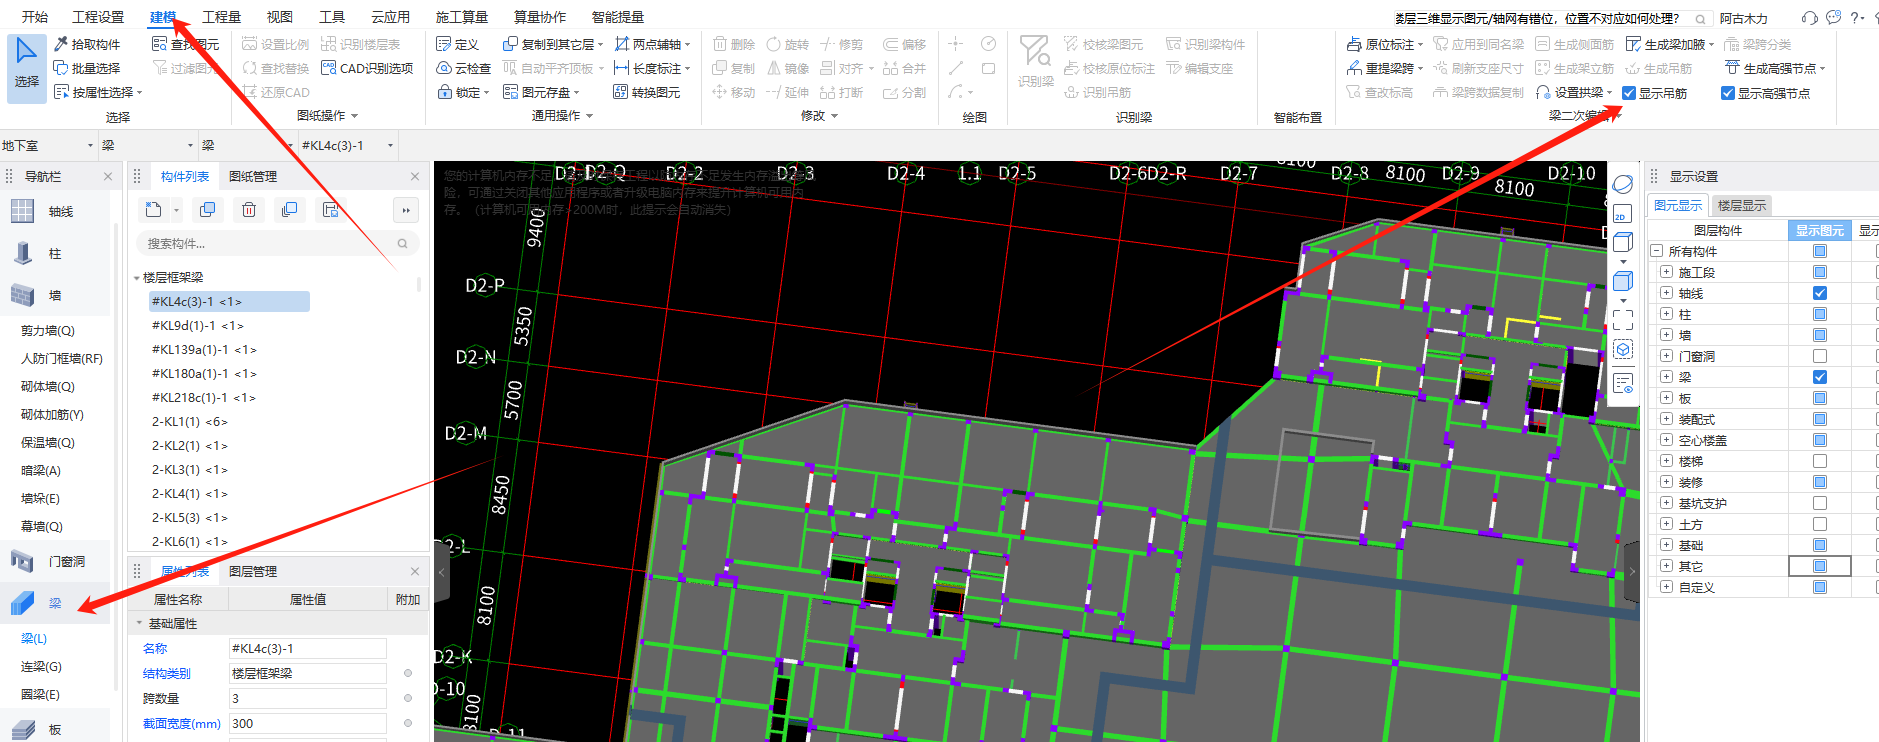Open CAD识别选项 settings

pos(367,68)
